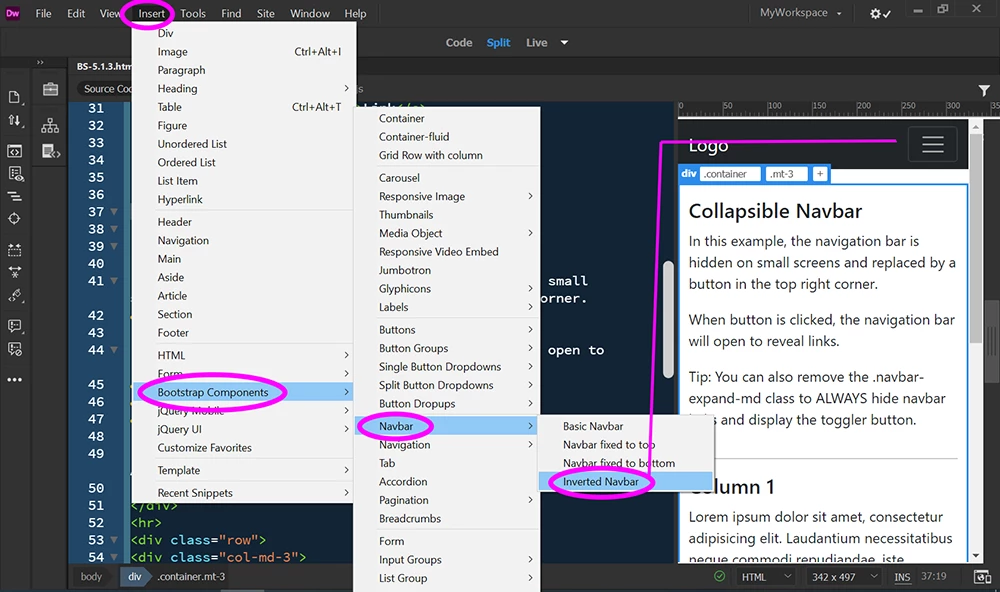Expand the Heading submenu in Insert menu
Screen dimensions: 1000x592
pyautogui.click(x=243, y=89)
